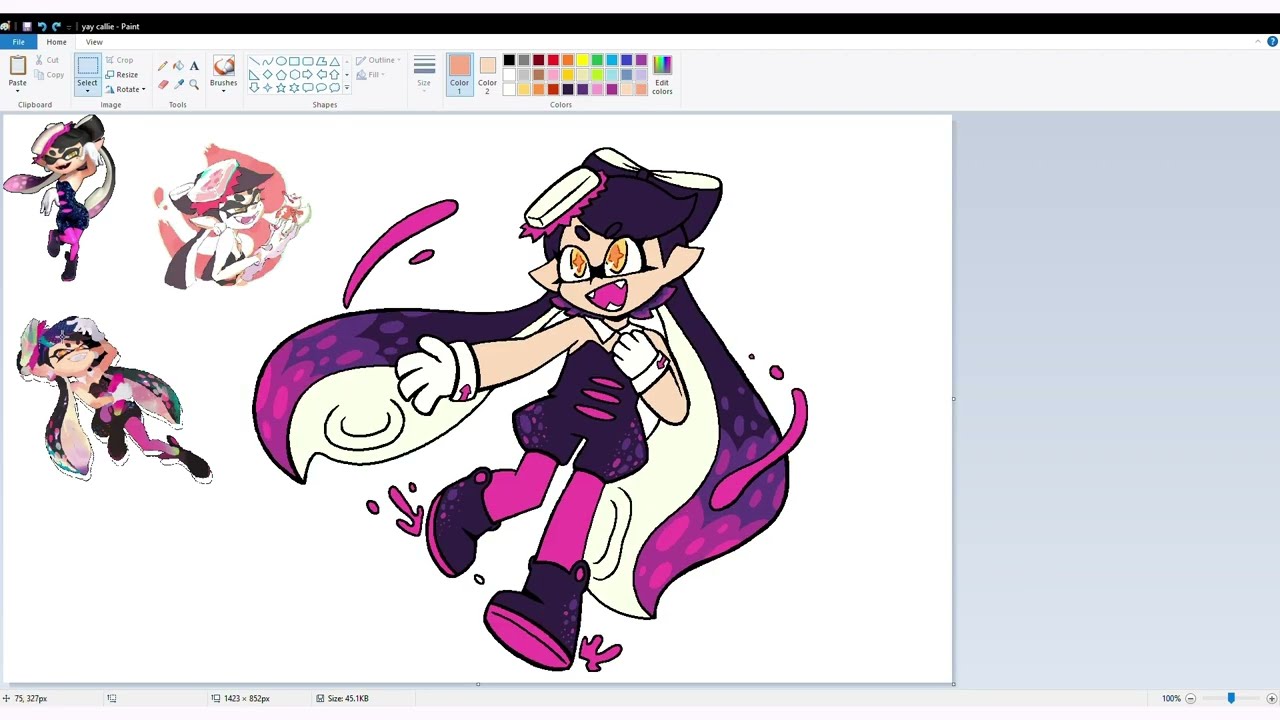The height and width of the screenshot is (720, 1280).
Task: Select the Pencil tool
Action: 162,66
